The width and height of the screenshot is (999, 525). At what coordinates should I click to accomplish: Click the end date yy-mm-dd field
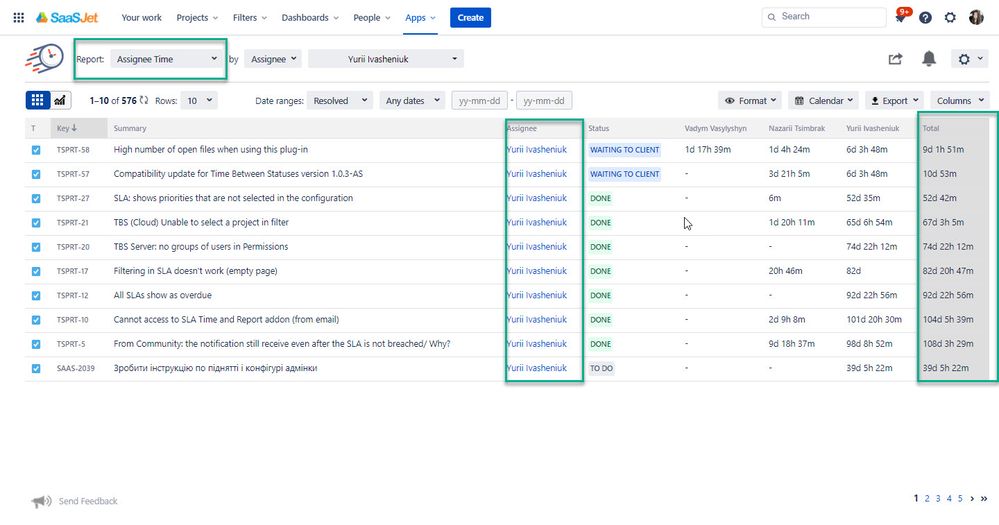click(x=544, y=101)
